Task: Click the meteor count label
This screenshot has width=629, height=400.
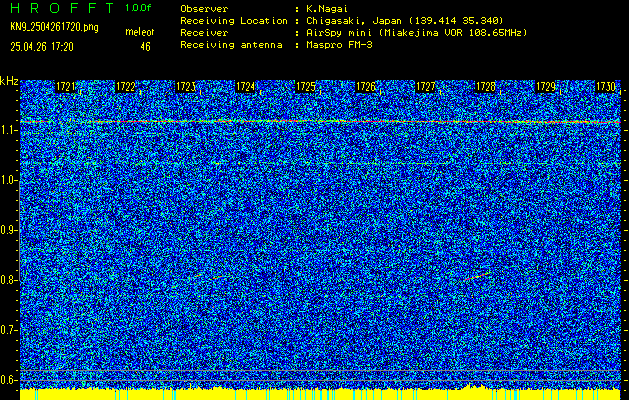Action: point(140,32)
